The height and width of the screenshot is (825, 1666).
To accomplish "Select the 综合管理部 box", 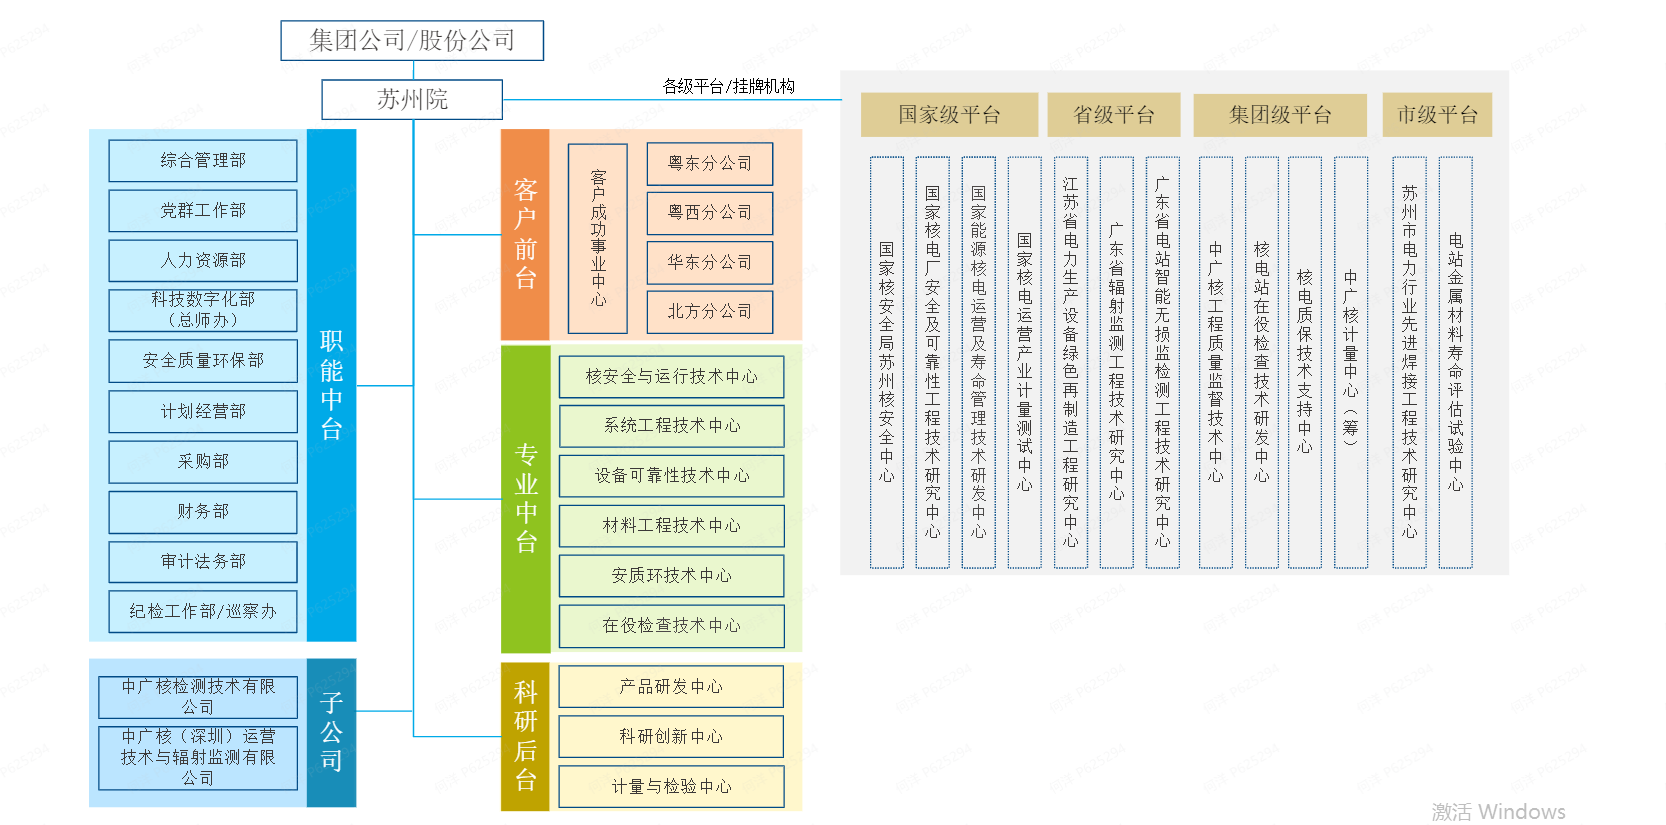I will (203, 160).
